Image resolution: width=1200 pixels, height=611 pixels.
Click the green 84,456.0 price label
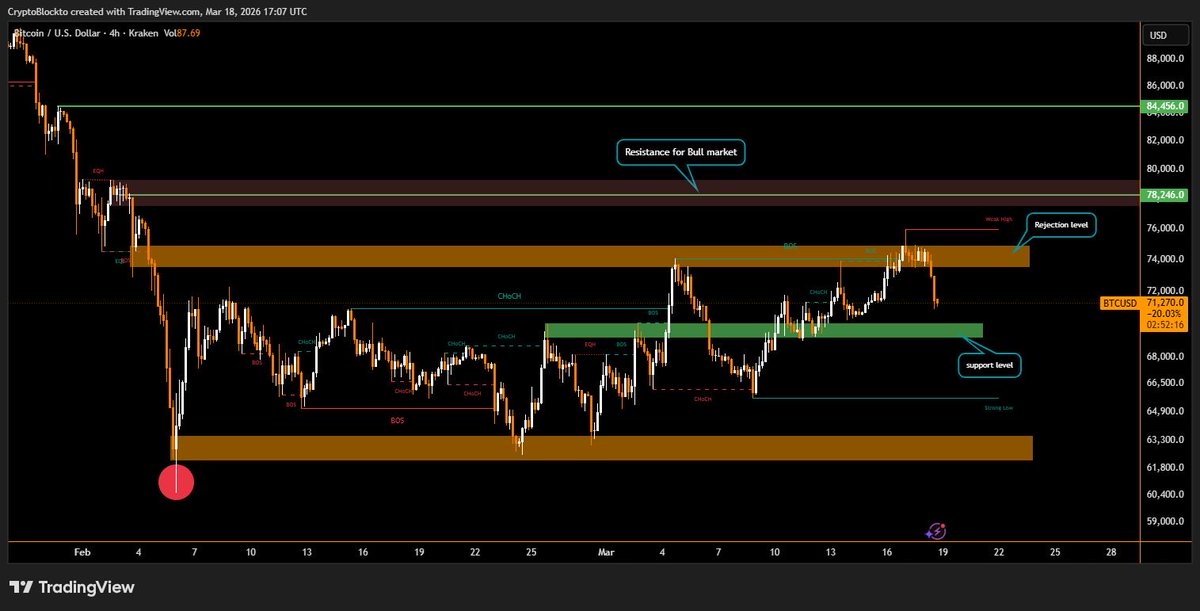coord(1165,106)
